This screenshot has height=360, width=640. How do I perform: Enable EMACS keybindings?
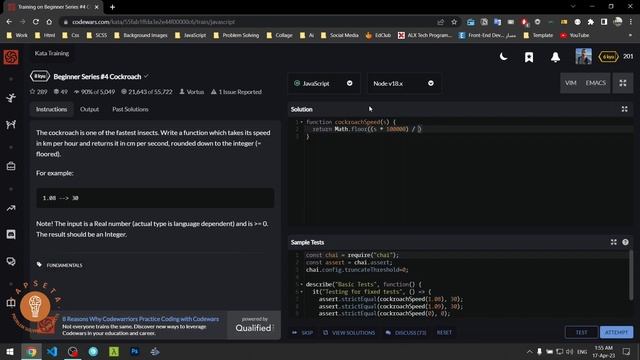coord(596,83)
